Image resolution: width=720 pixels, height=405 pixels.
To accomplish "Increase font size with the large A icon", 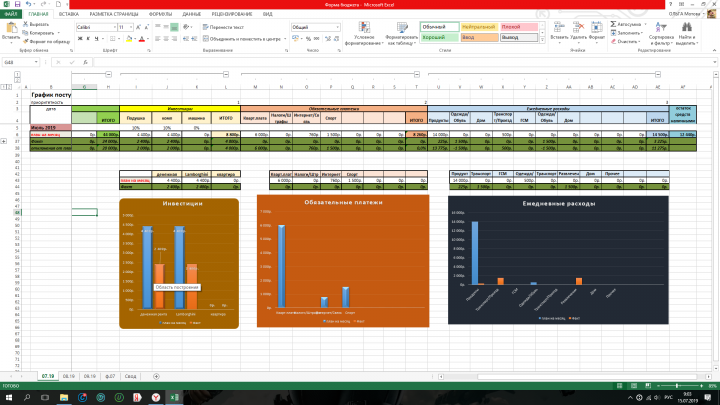I will click(139, 27).
